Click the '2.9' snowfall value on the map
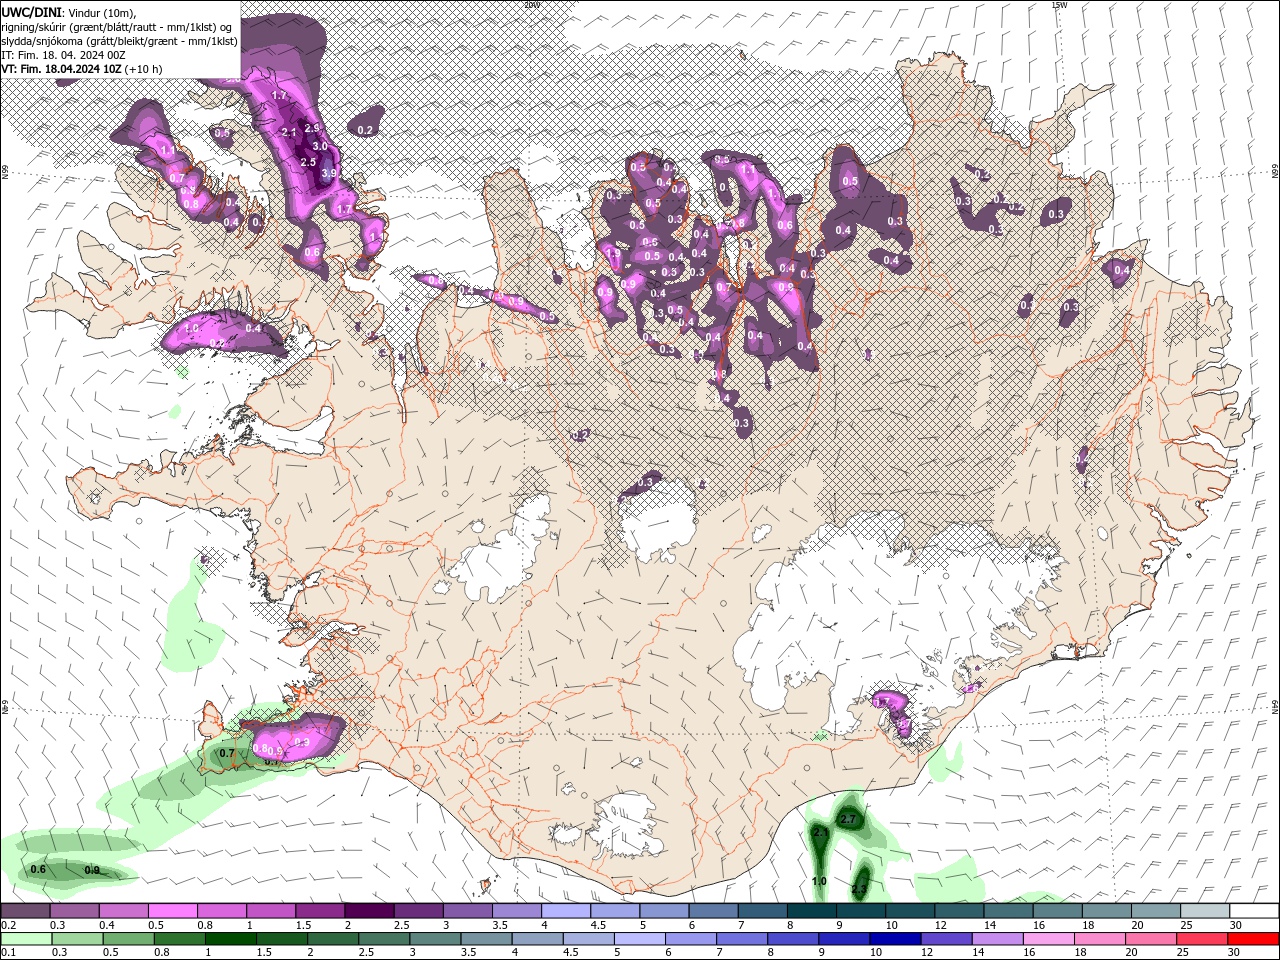The height and width of the screenshot is (960, 1280). 311,128
